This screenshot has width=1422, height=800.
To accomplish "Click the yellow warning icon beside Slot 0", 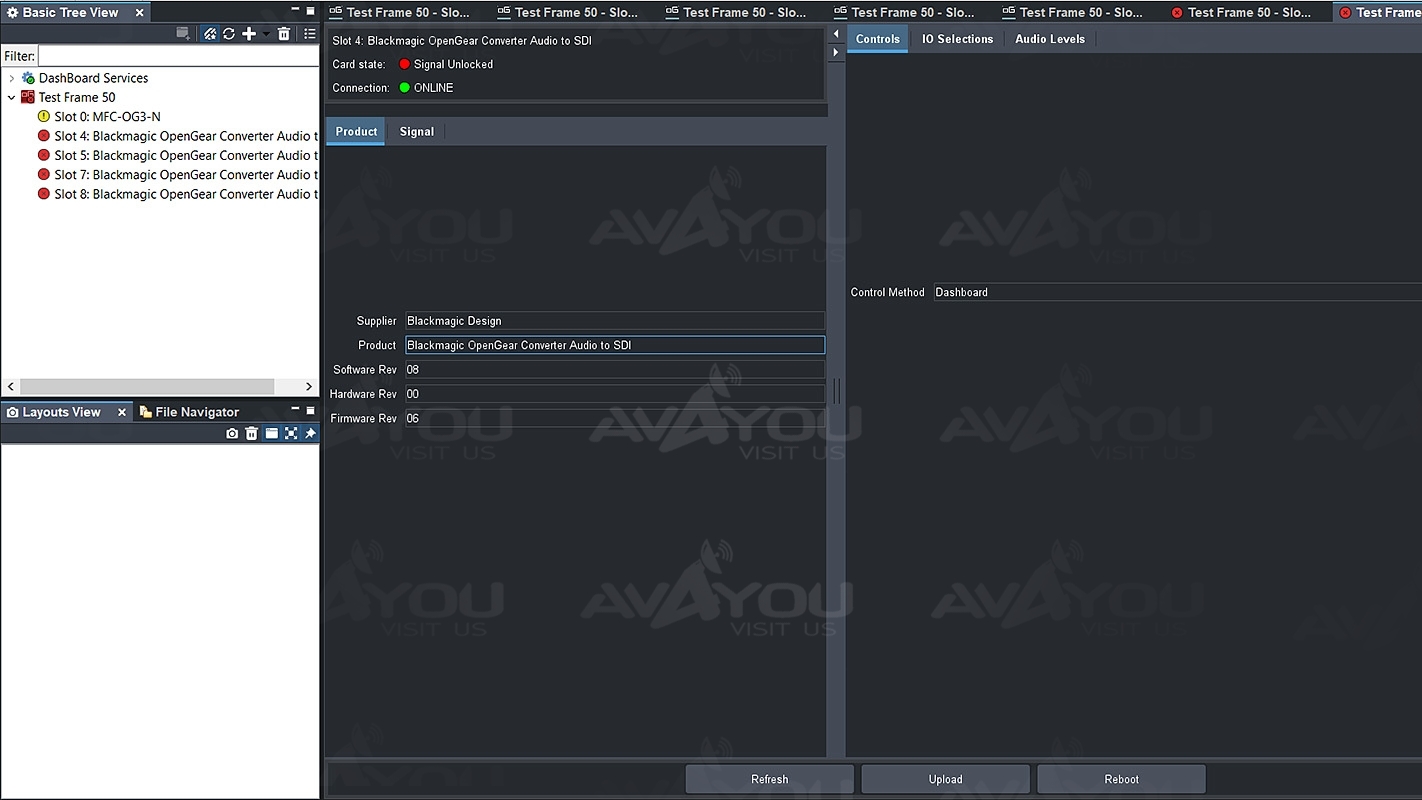I will coord(43,117).
